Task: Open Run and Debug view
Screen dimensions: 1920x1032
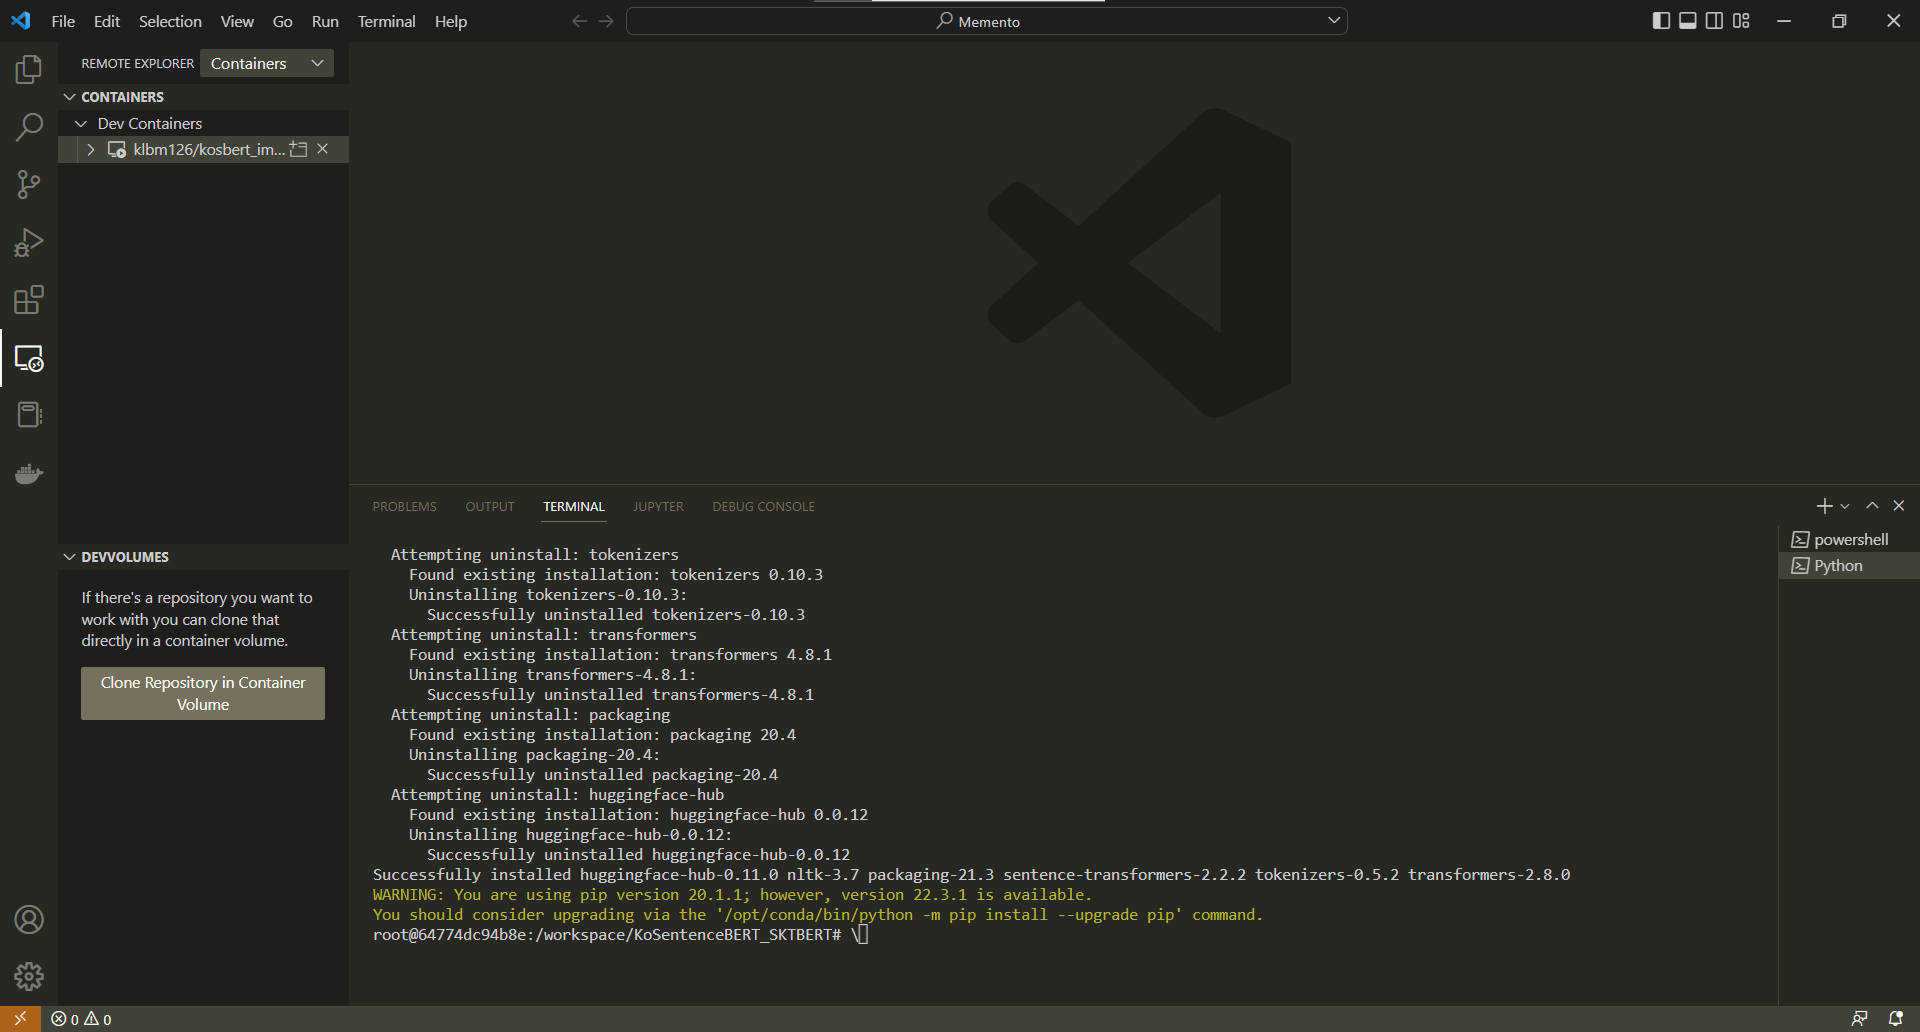Action: 29,243
